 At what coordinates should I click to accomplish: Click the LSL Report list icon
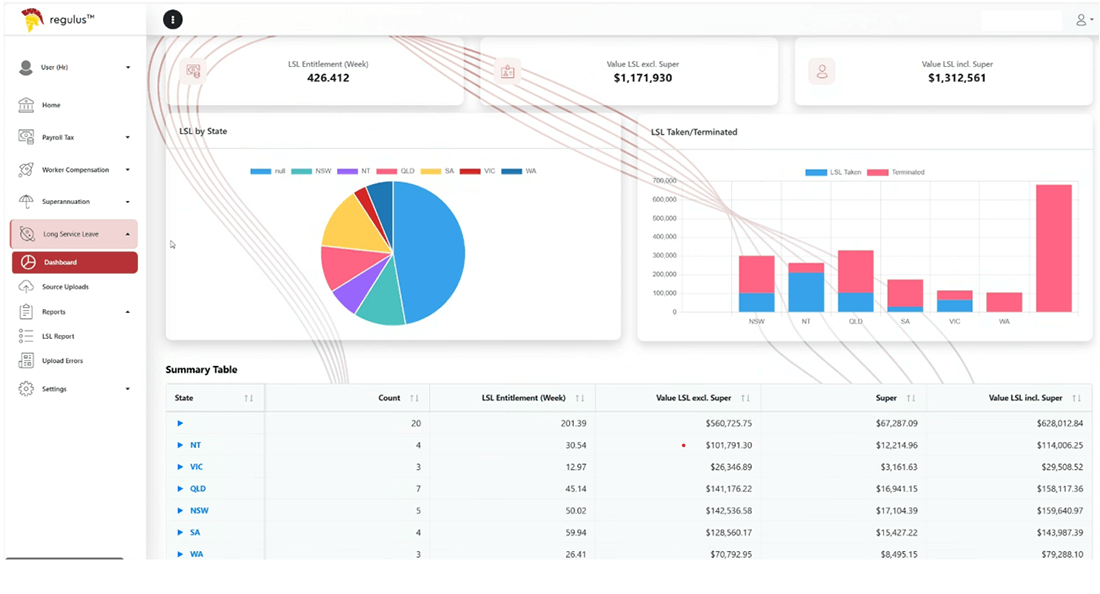pyautogui.click(x=26, y=336)
